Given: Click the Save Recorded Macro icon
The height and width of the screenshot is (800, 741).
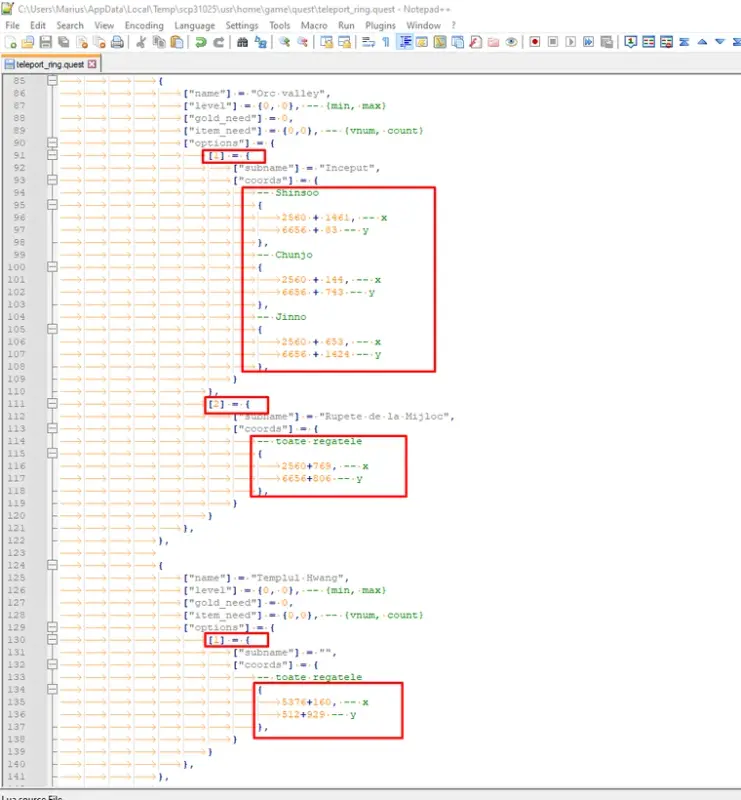Looking at the screenshot, I should coord(607,42).
